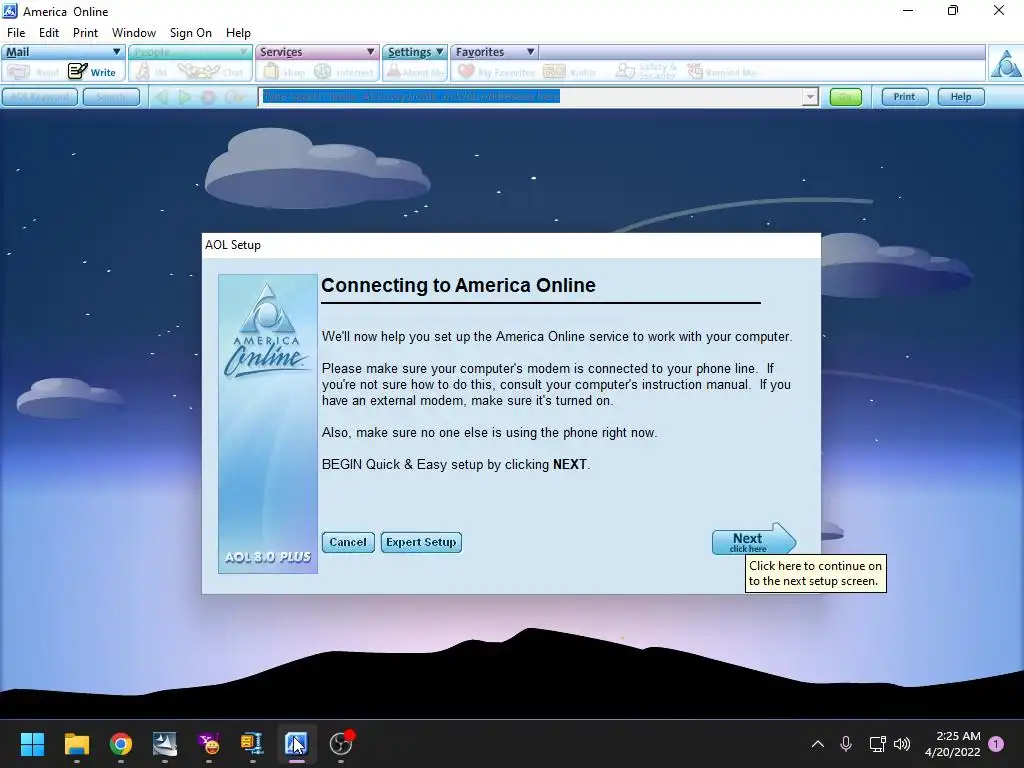Open File Explorer from taskbar
Screen dimensions: 1024x768
coord(76,744)
